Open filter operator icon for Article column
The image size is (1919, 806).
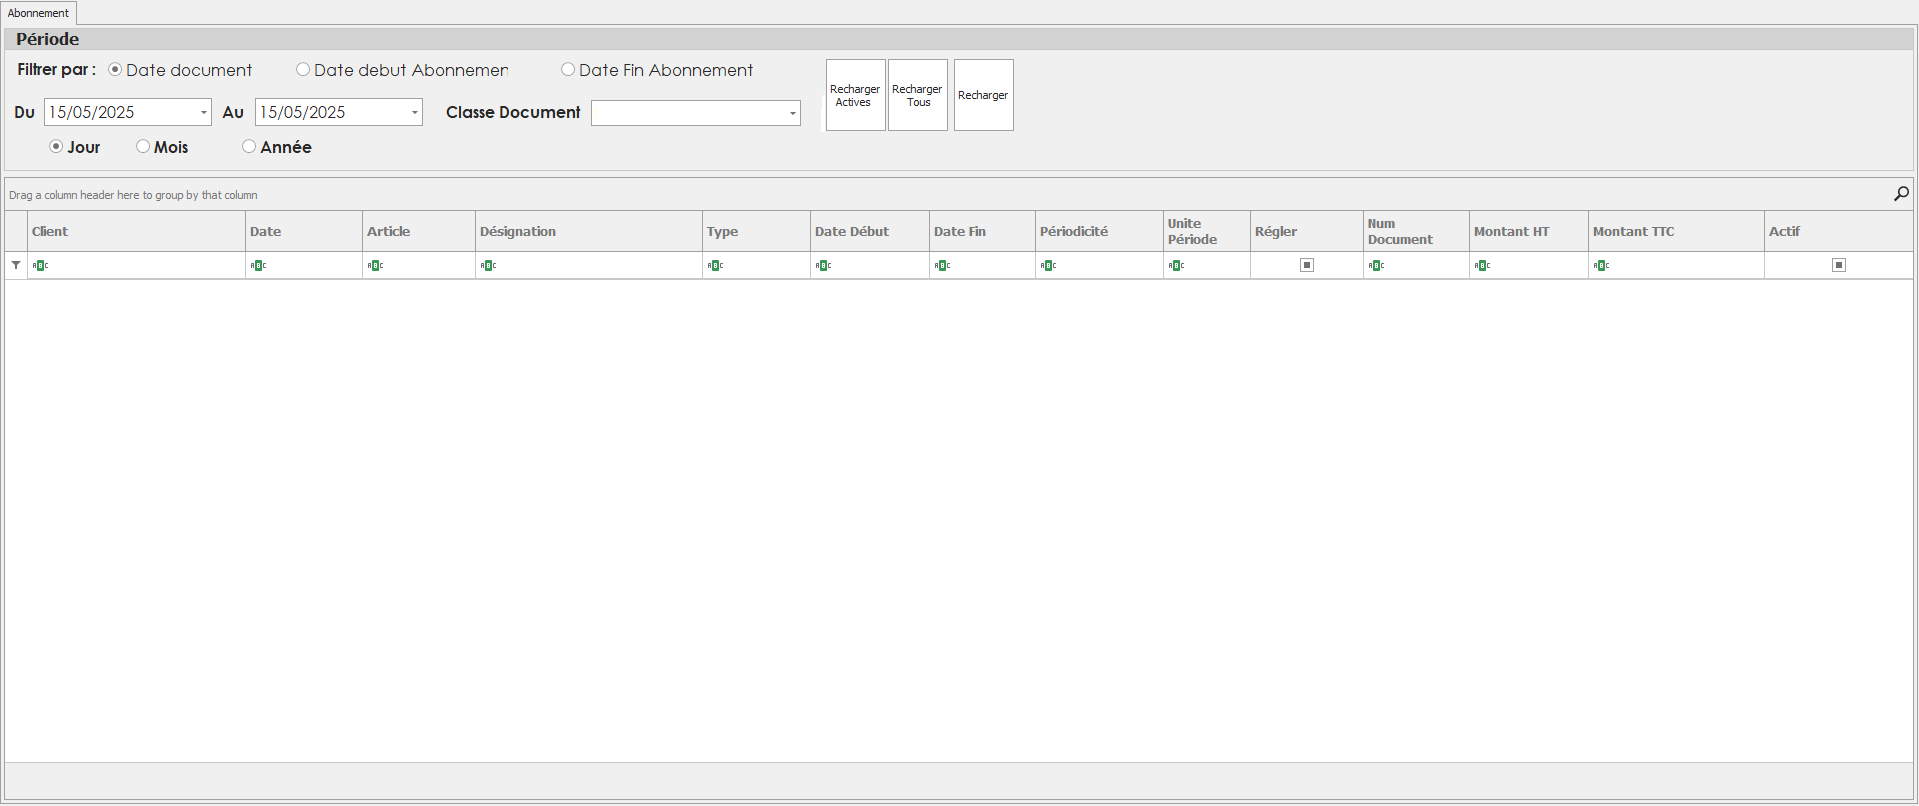tap(375, 266)
